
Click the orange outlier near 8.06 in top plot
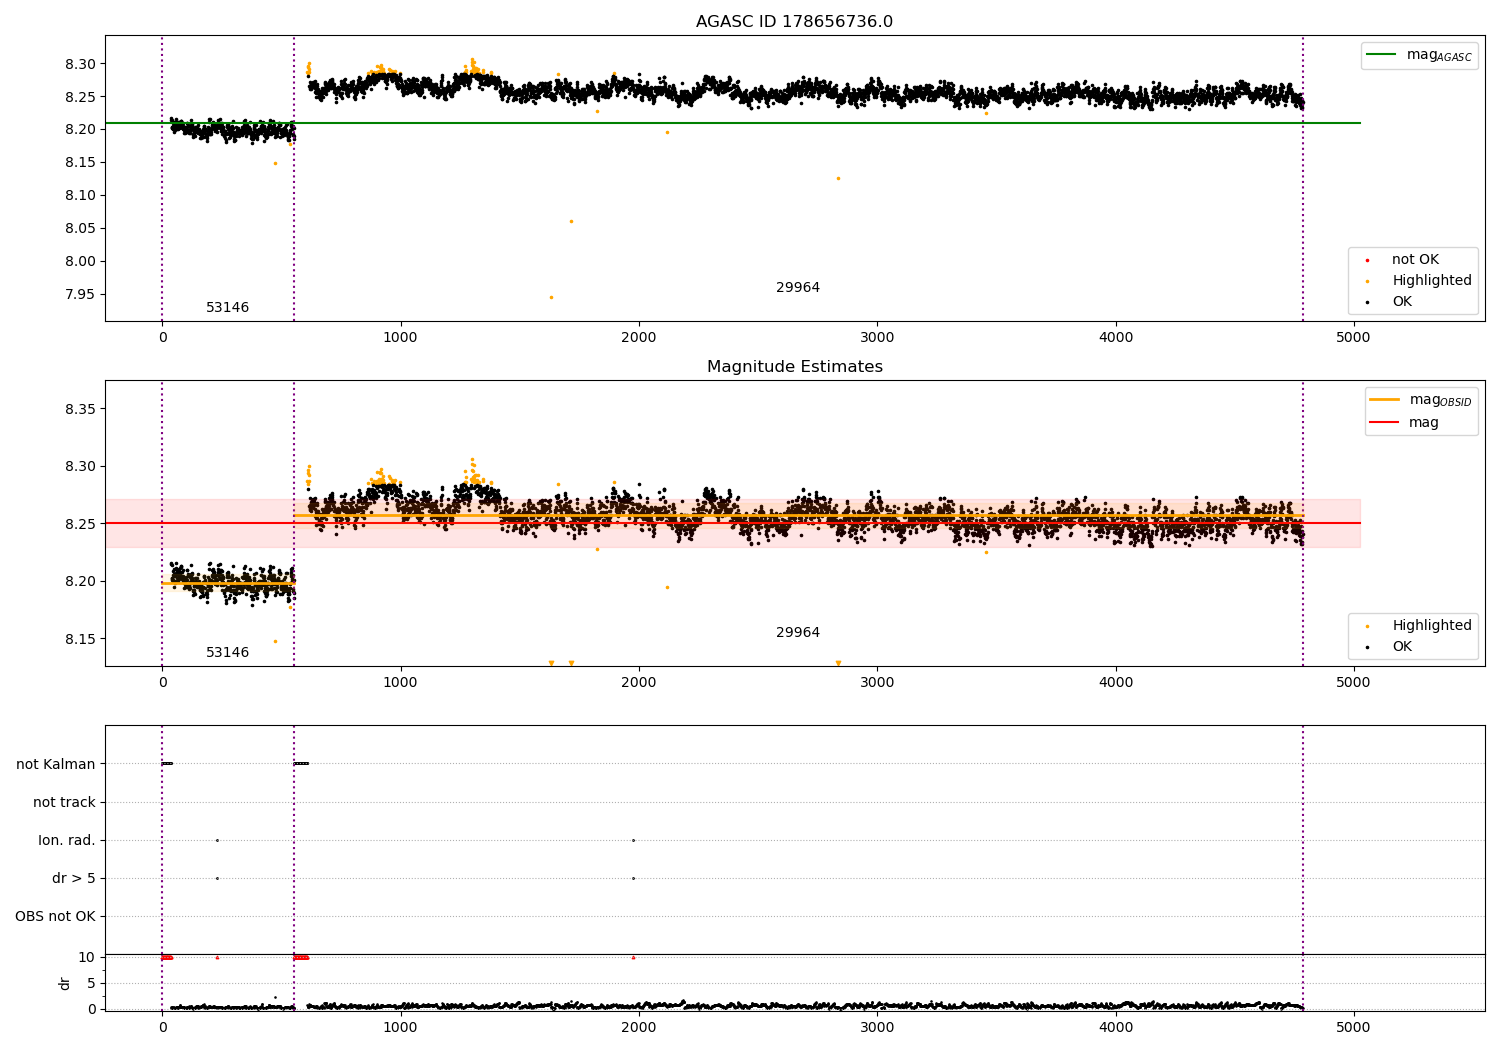point(571,221)
